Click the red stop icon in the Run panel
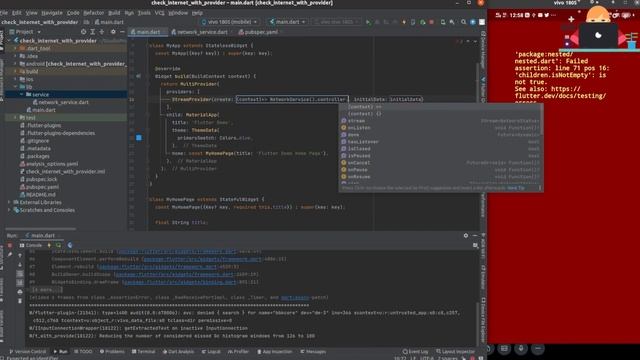This screenshot has height=360, width=640. pyautogui.click(x=10, y=245)
